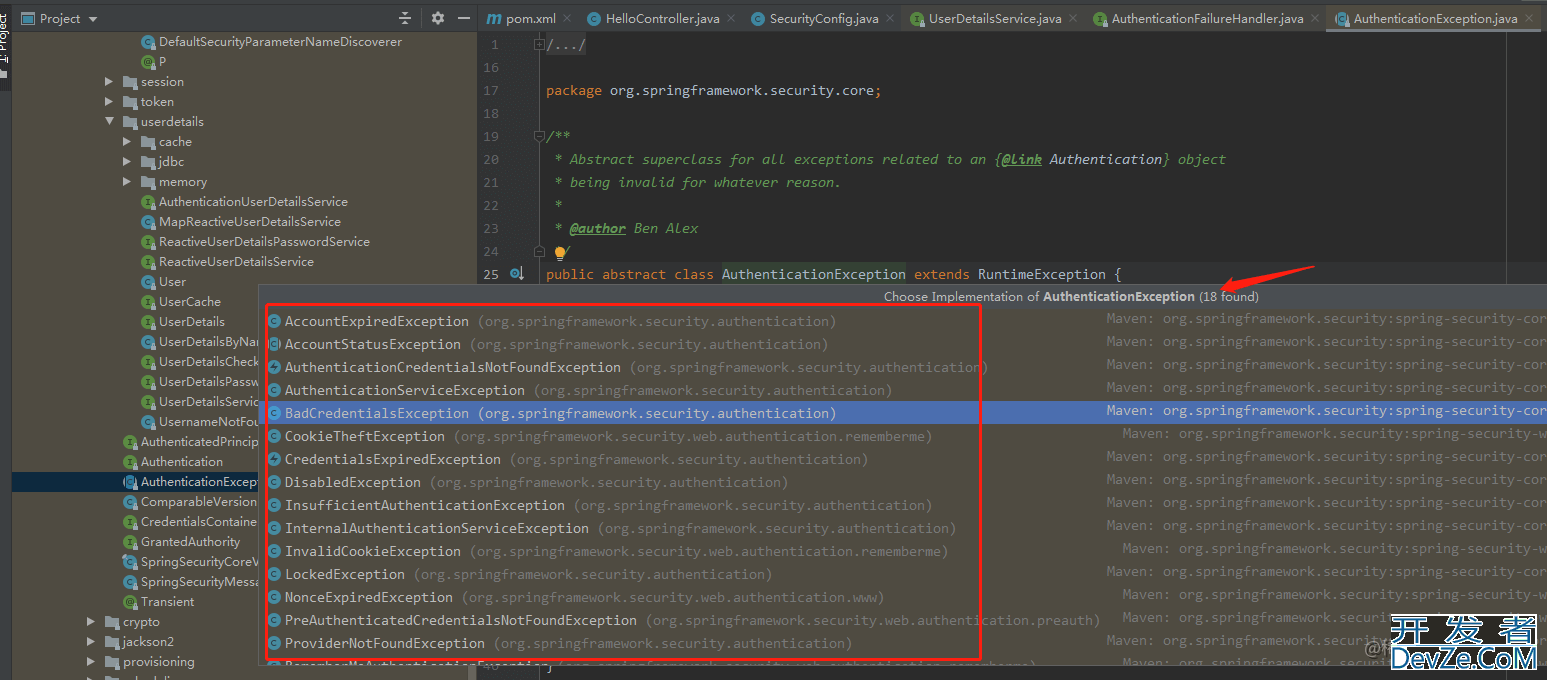
Task: Choose InsufficientAuthenticationException from the list
Action: (x=902, y=506)
